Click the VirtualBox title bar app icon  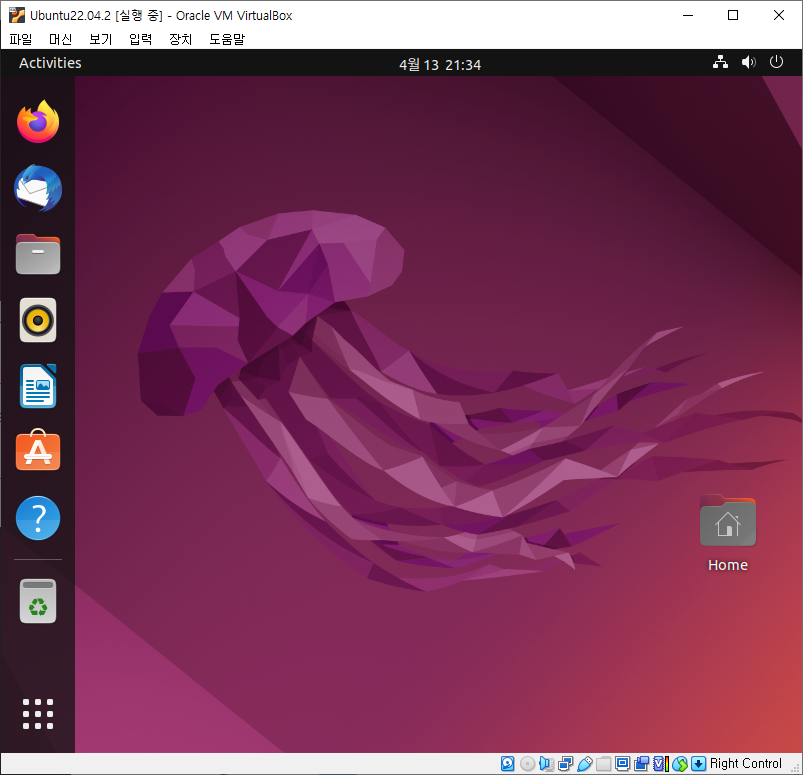(17, 15)
